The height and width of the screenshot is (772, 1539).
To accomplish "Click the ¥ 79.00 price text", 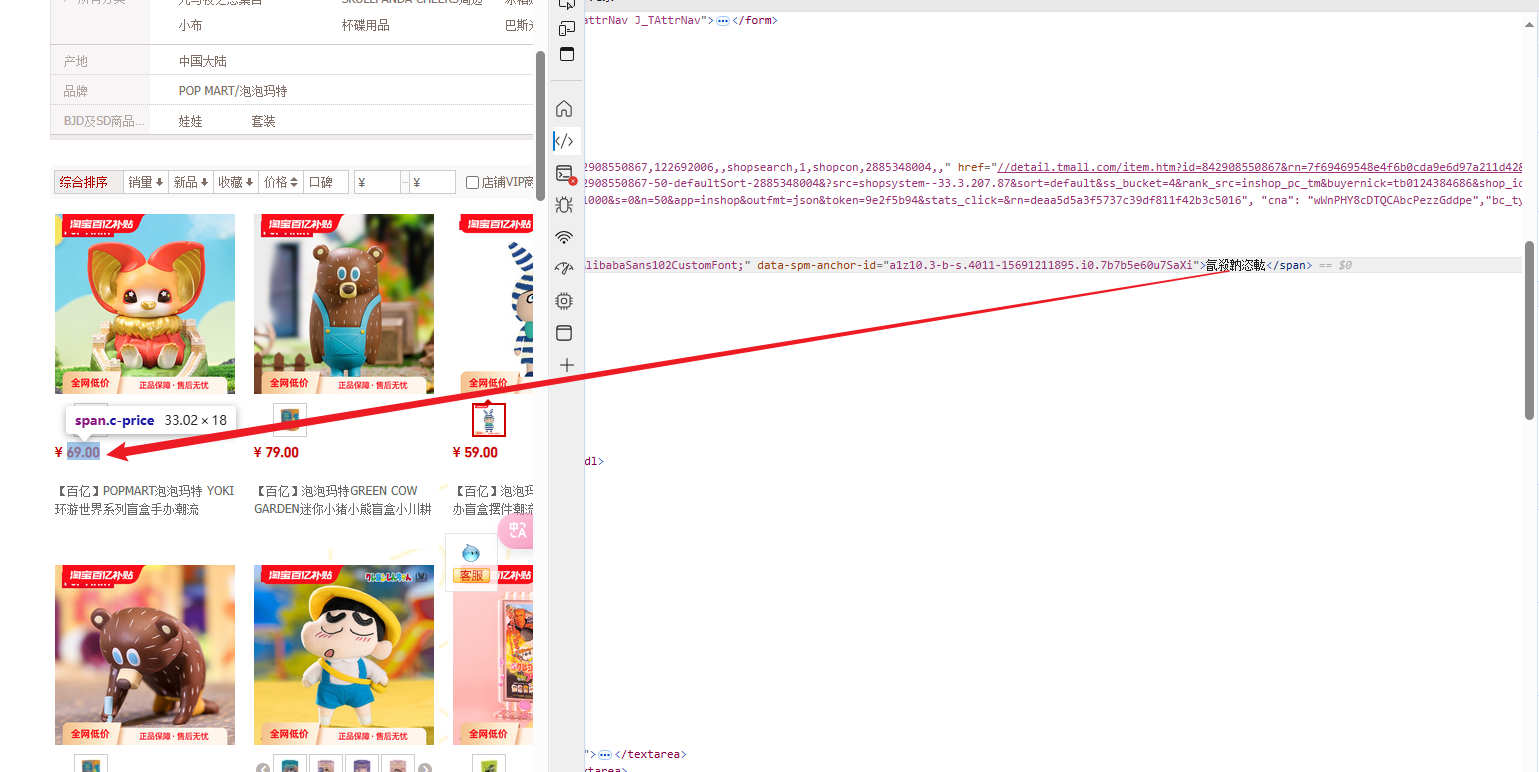I will 276,452.
